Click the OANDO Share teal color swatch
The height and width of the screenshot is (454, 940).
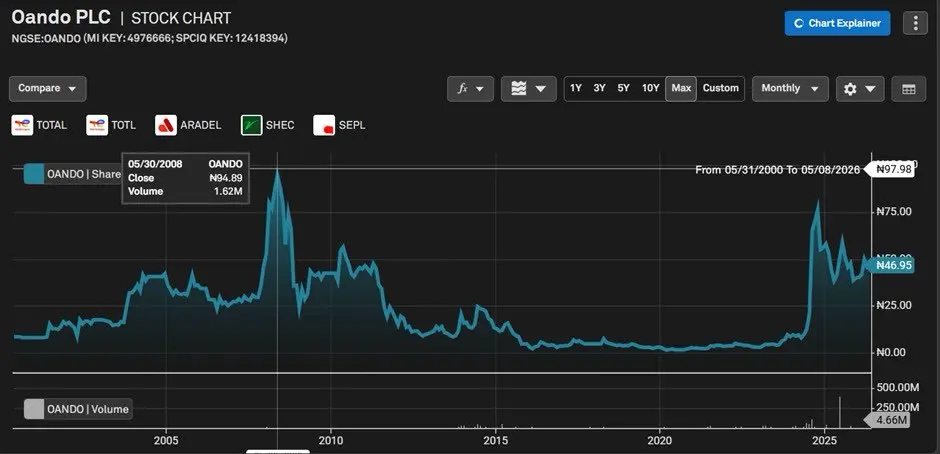pos(34,174)
